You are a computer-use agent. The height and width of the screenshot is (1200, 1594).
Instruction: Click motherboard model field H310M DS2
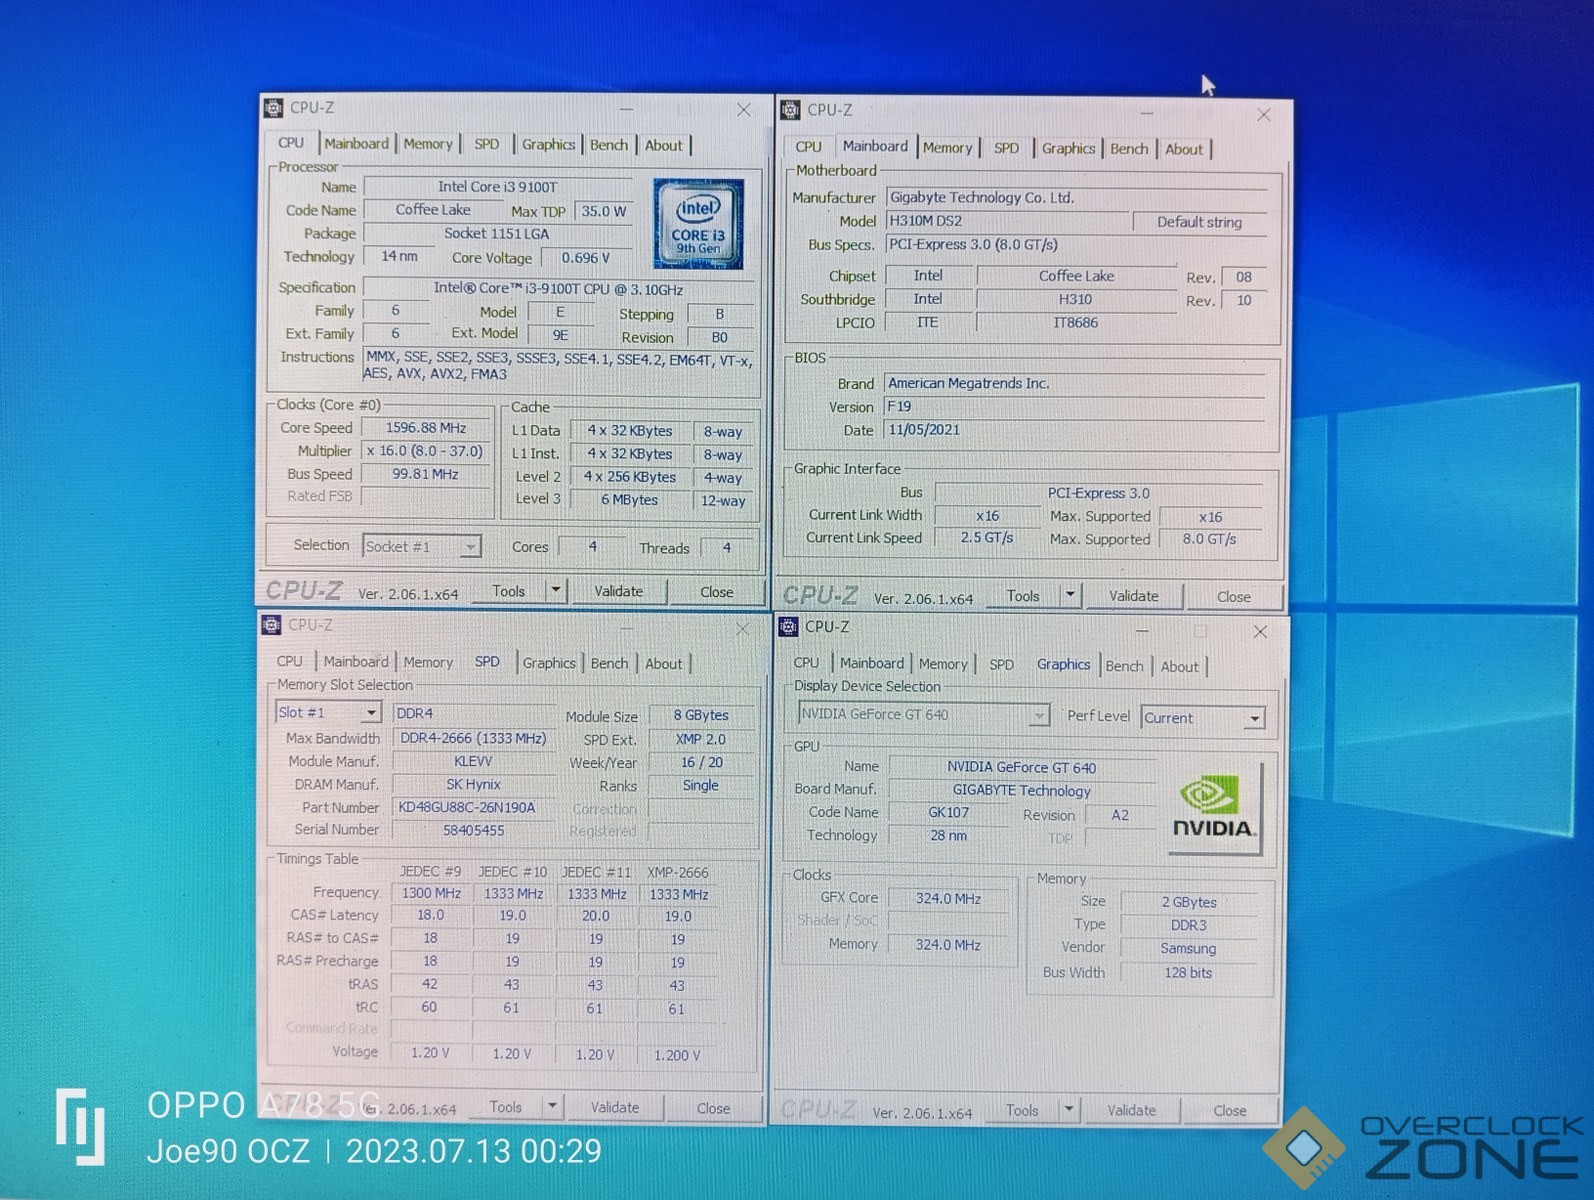[x=1006, y=221]
